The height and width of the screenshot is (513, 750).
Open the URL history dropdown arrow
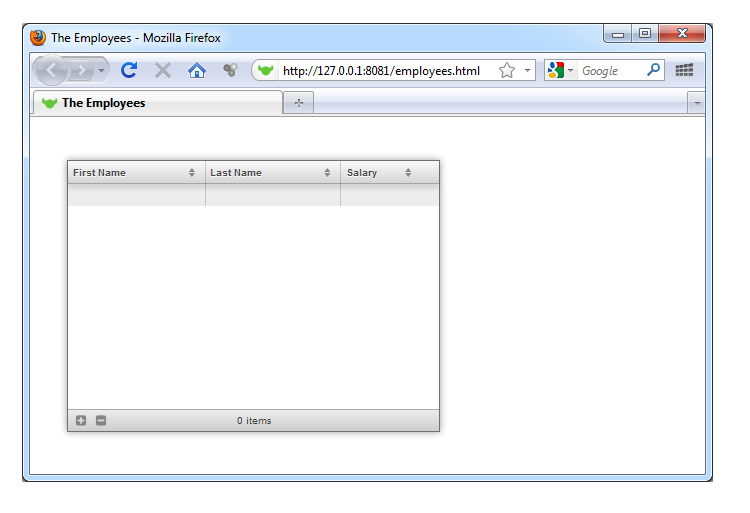click(527, 71)
